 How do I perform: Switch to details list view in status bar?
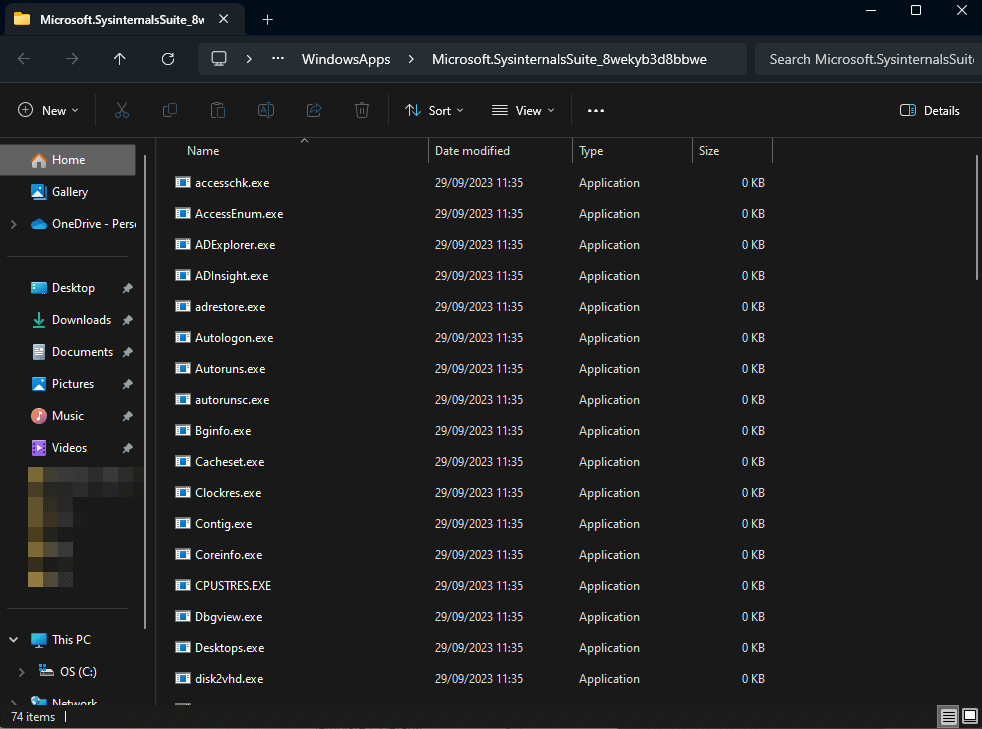pyautogui.click(x=948, y=716)
